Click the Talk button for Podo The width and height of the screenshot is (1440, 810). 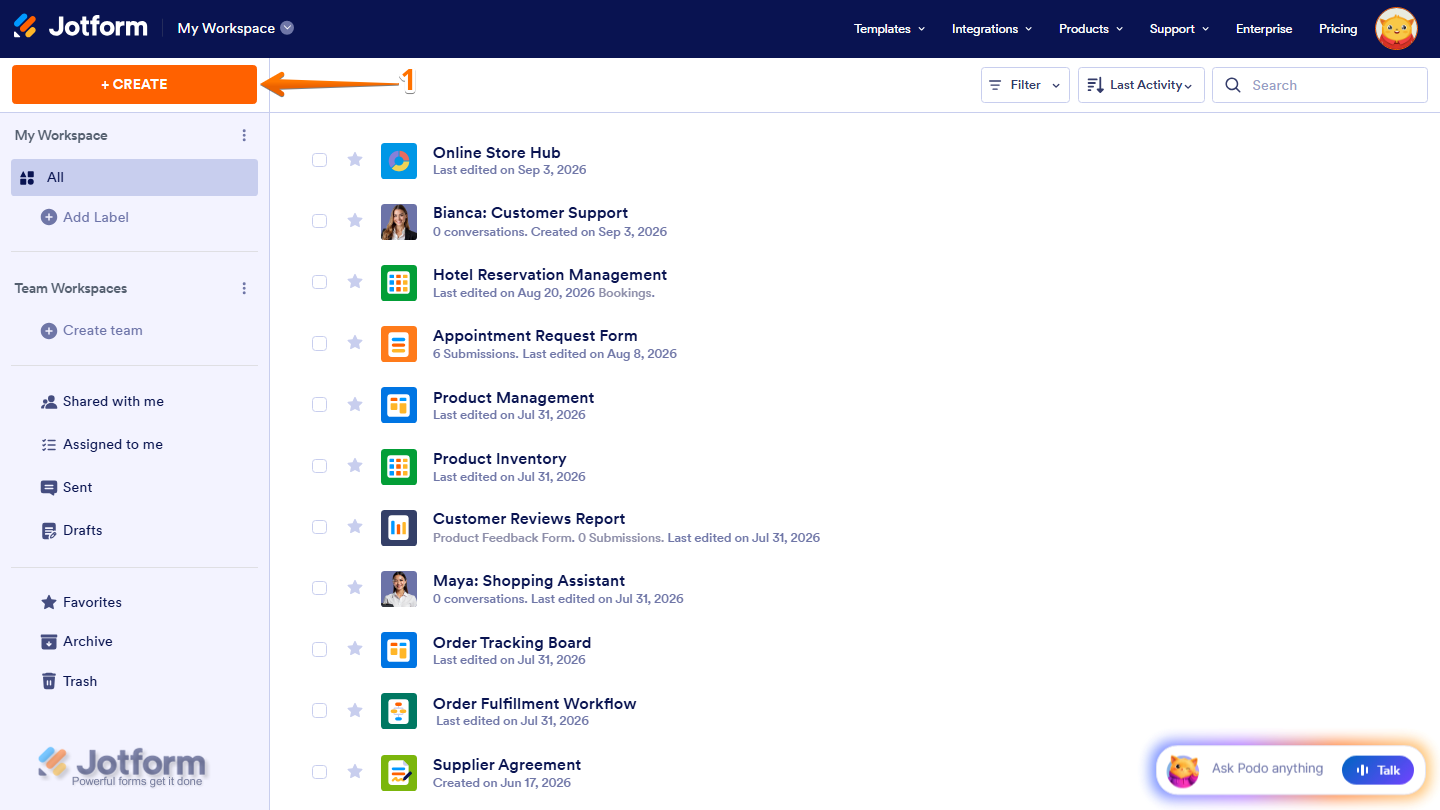tap(1378, 769)
